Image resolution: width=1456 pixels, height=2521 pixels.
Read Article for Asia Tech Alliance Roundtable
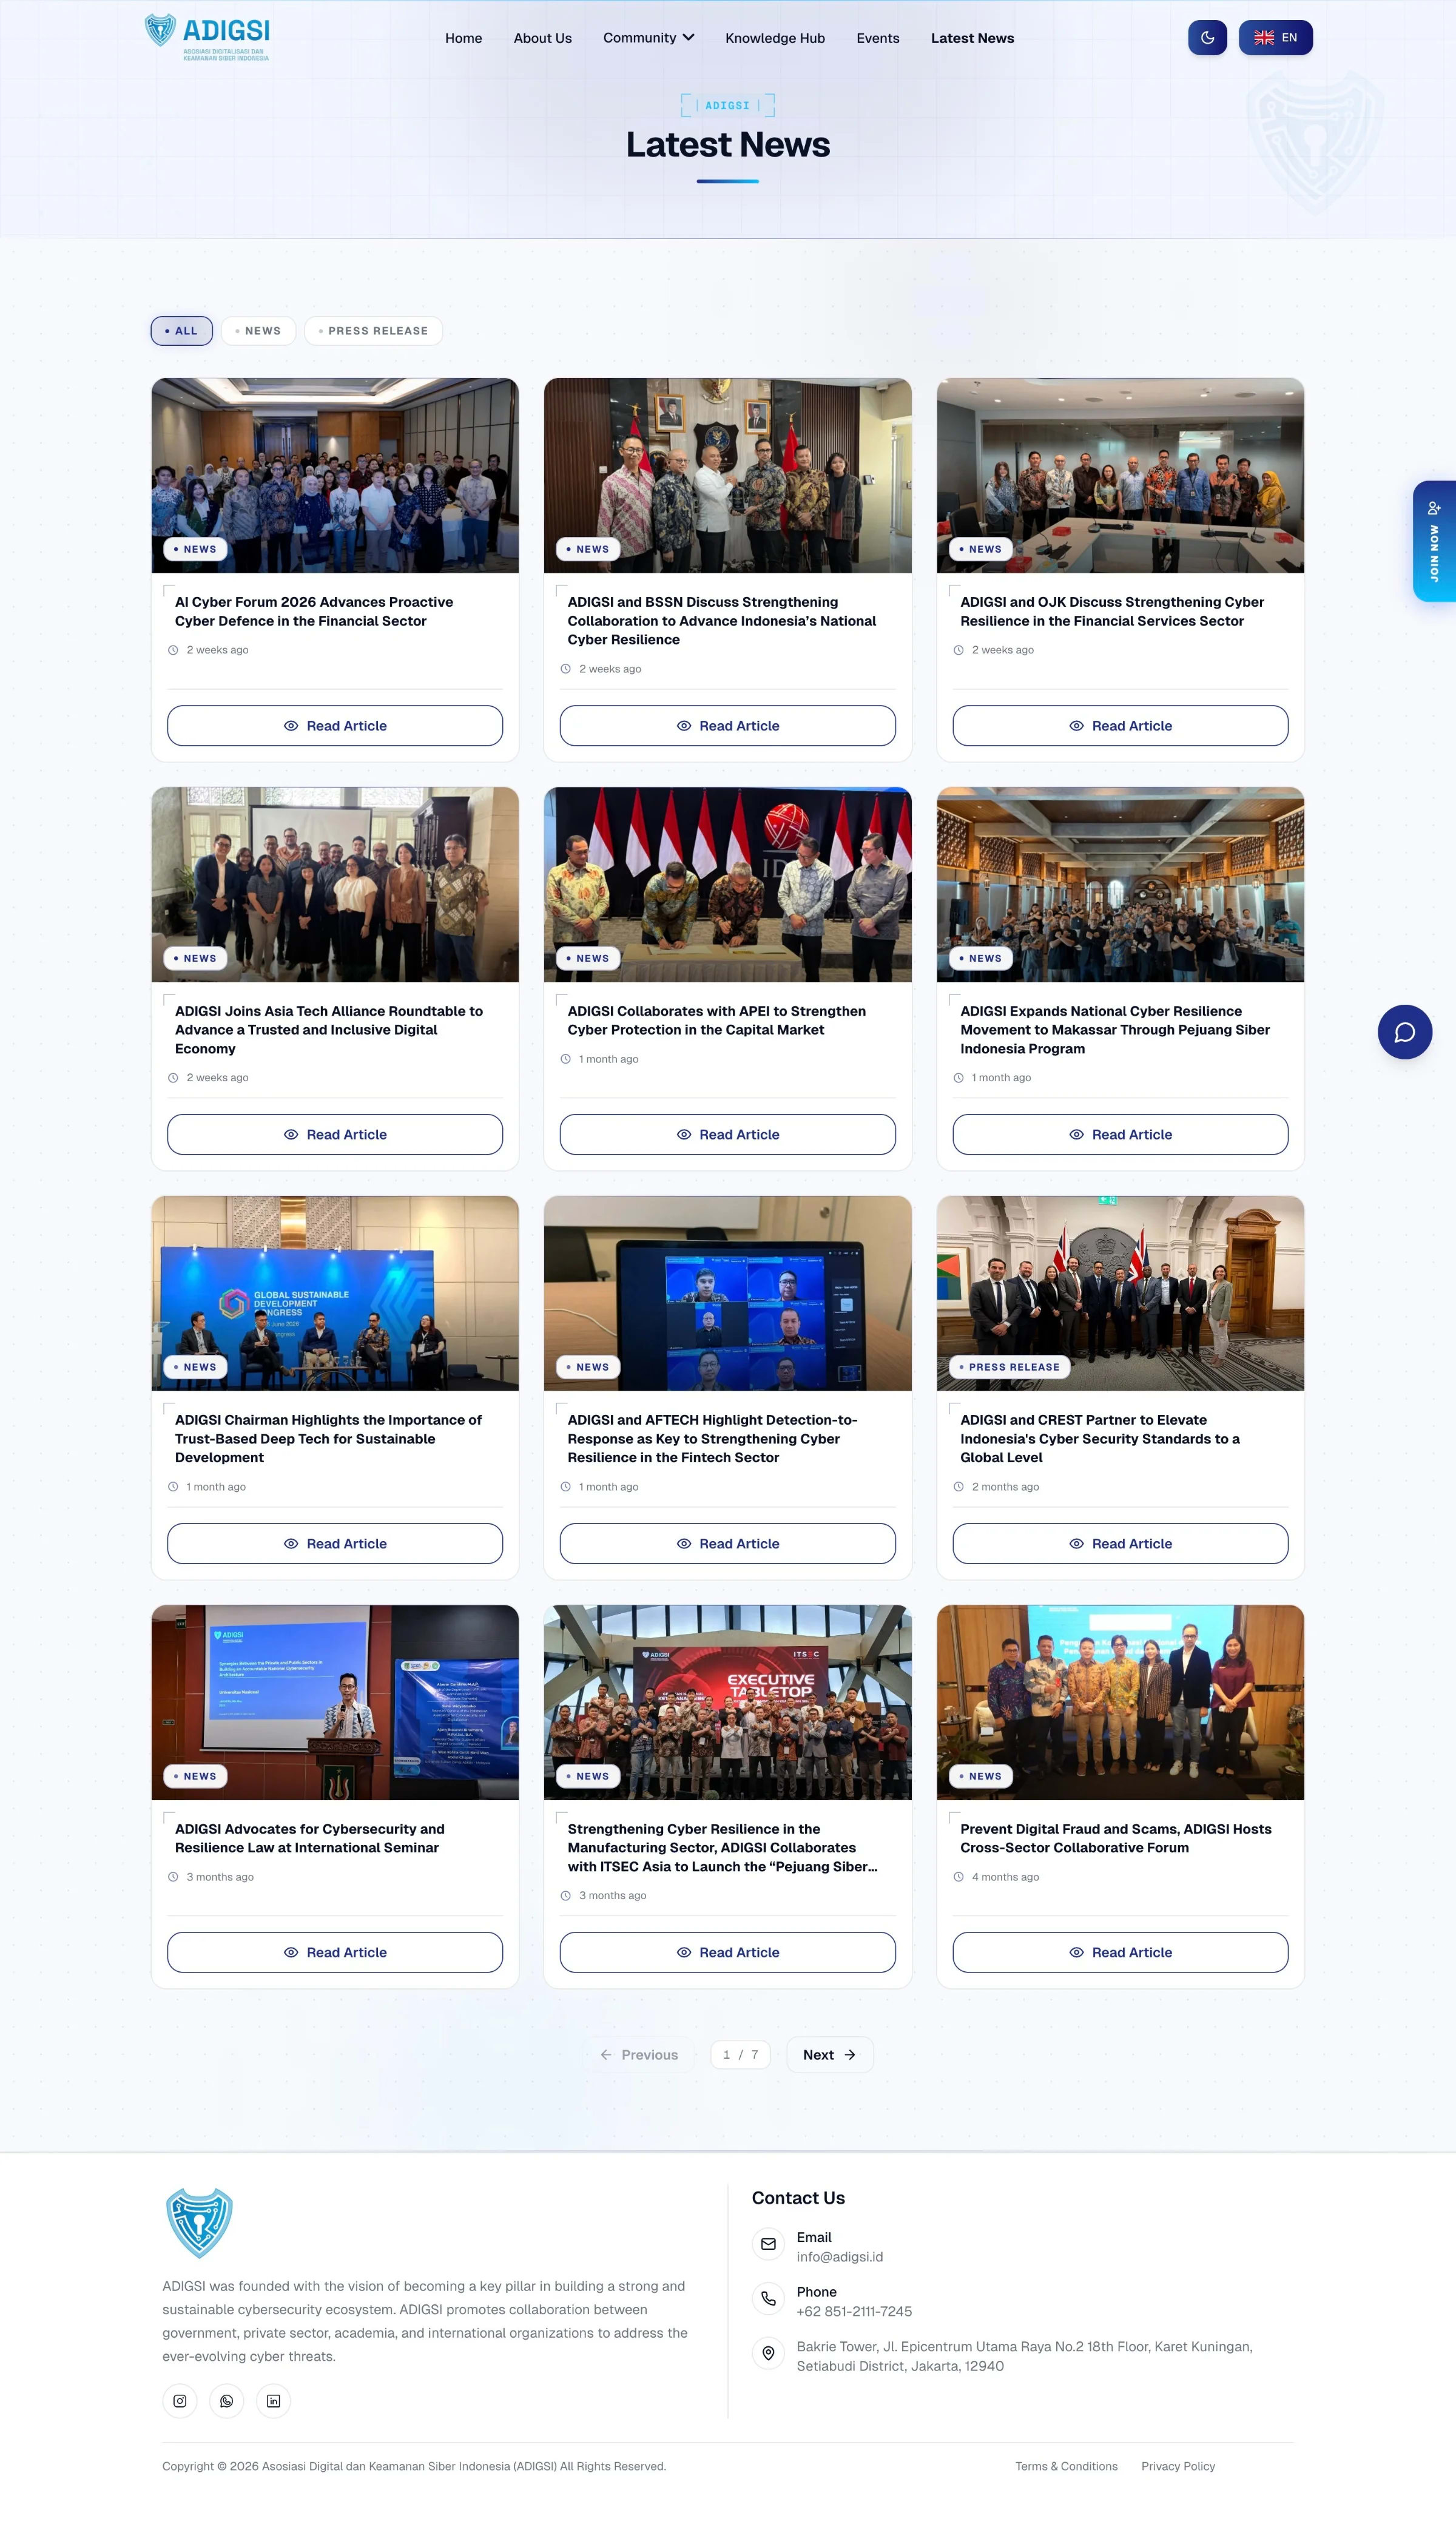[335, 1134]
